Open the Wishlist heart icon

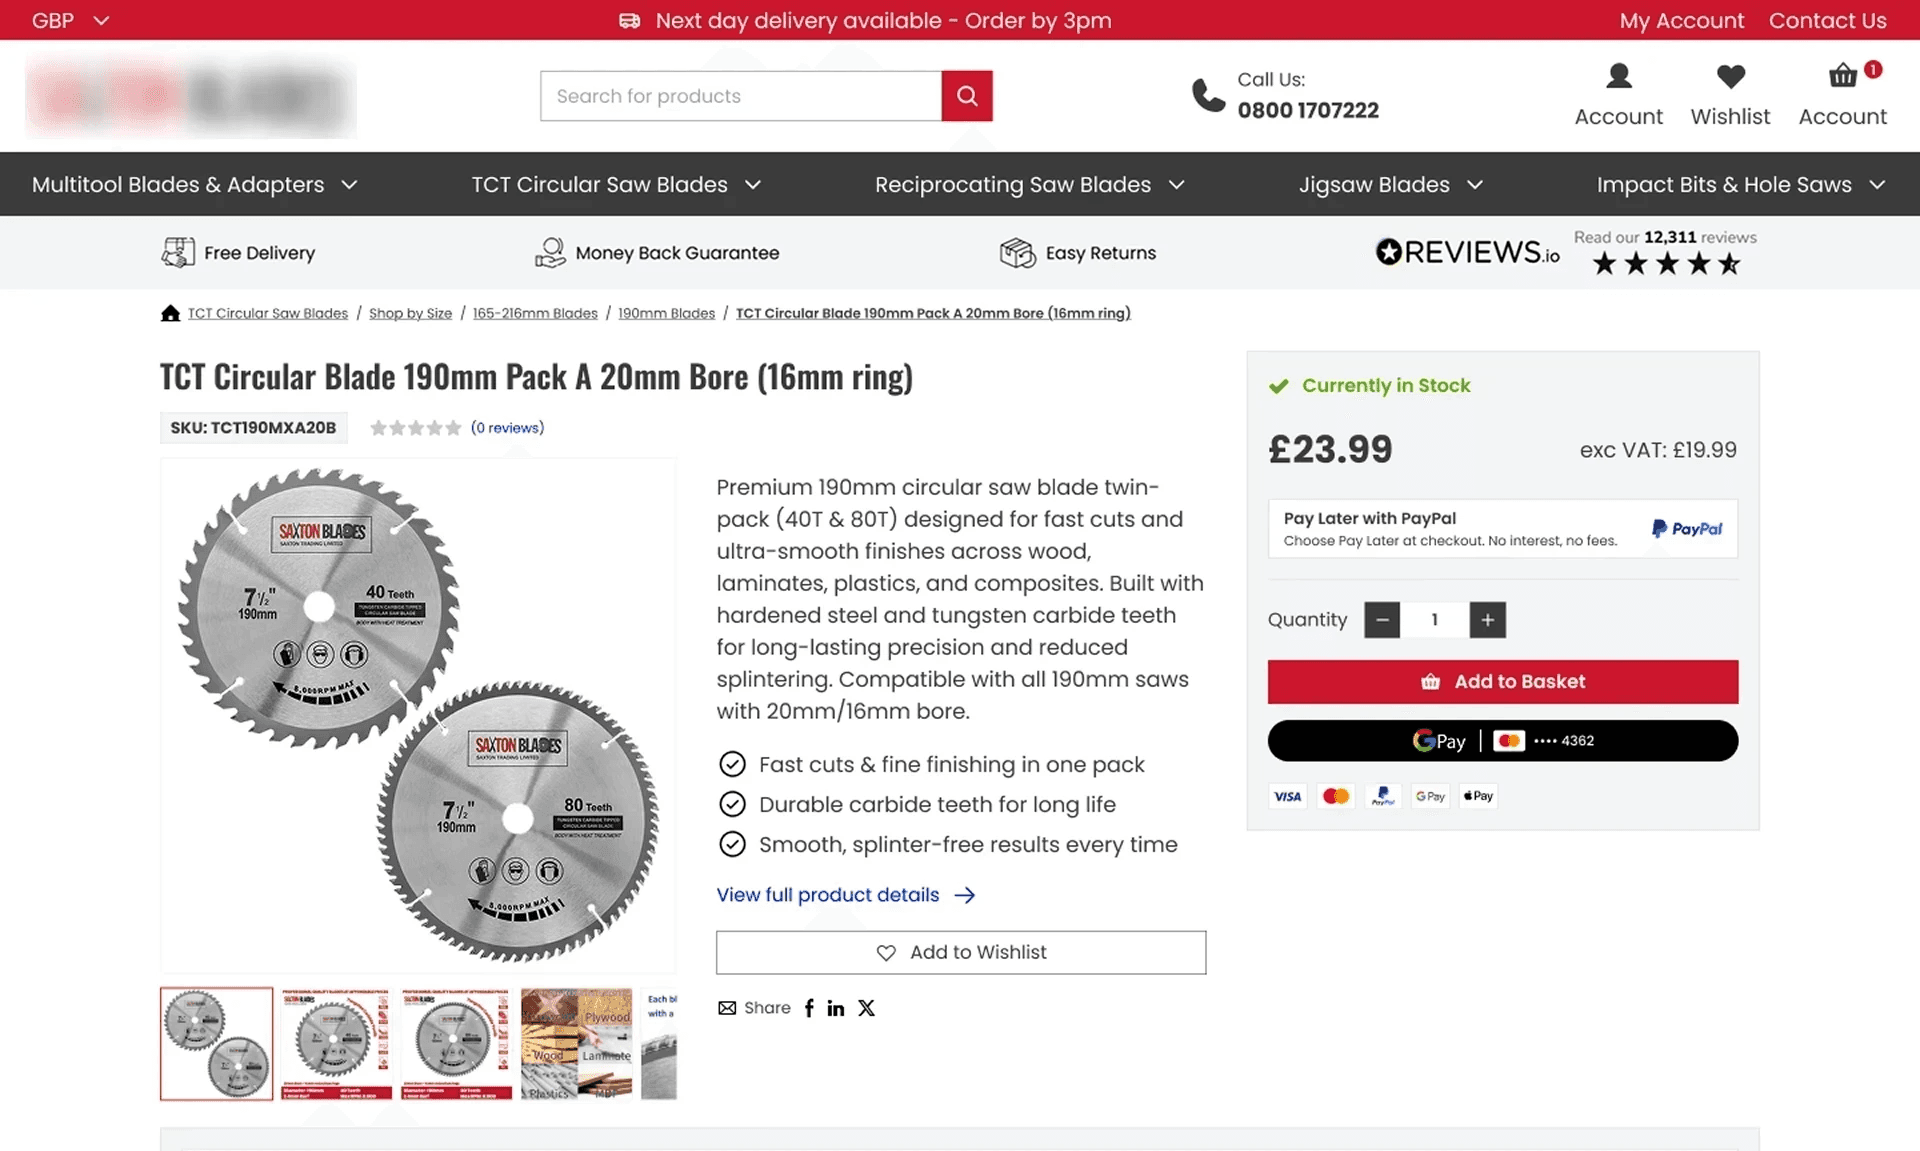tap(1730, 76)
